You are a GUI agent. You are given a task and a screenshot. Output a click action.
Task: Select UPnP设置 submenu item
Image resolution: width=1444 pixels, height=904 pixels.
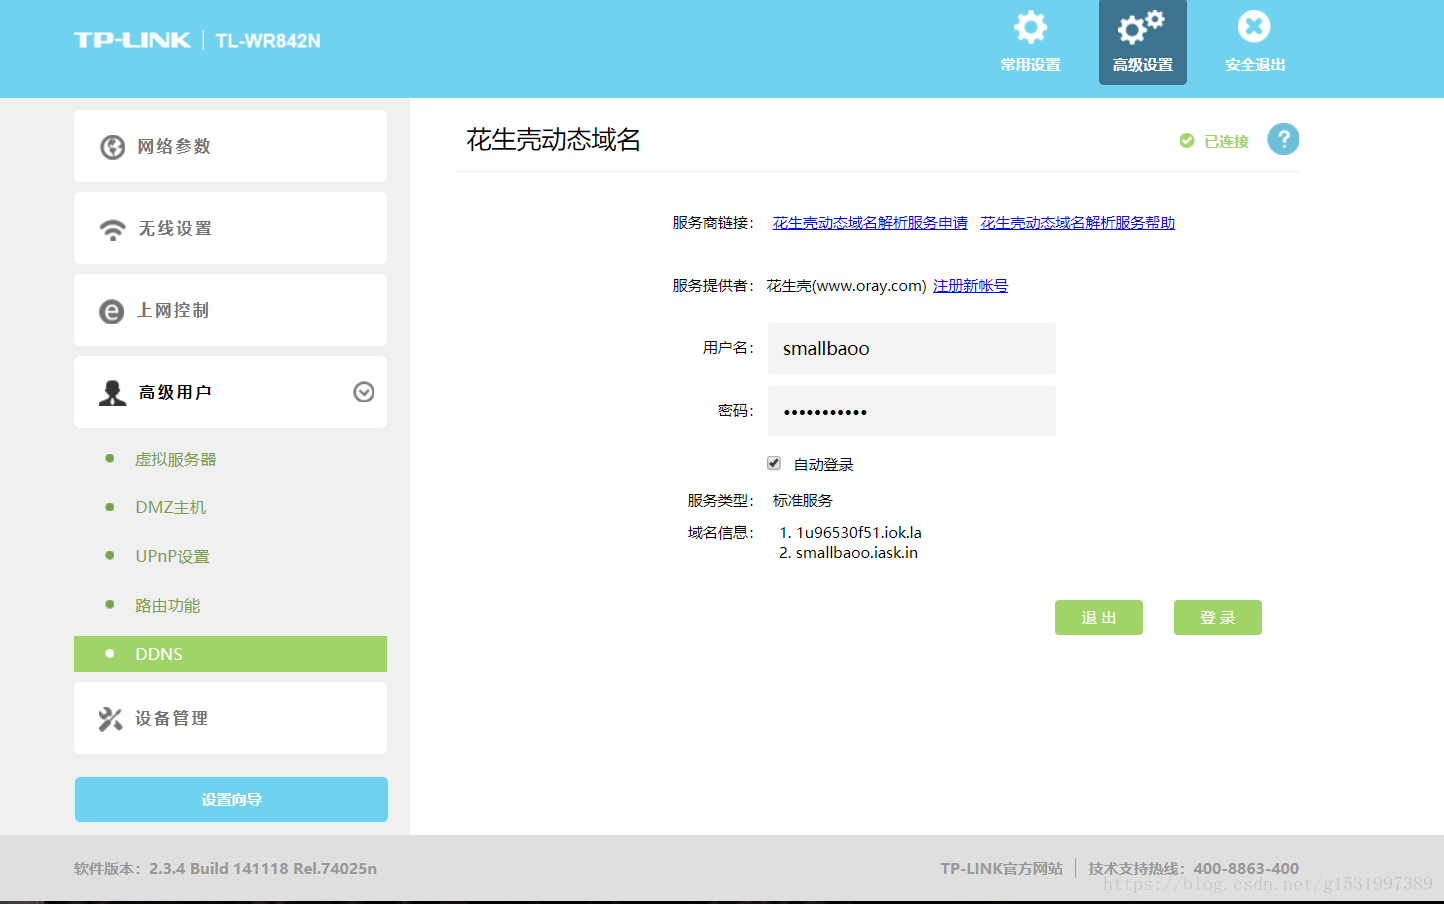(x=173, y=556)
